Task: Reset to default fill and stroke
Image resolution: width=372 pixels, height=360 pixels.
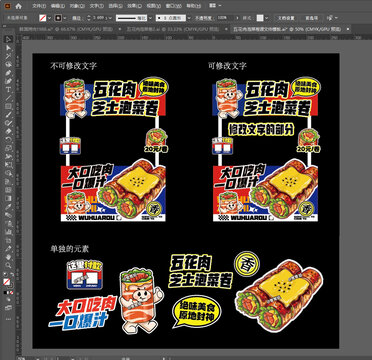Action: pos(5,274)
